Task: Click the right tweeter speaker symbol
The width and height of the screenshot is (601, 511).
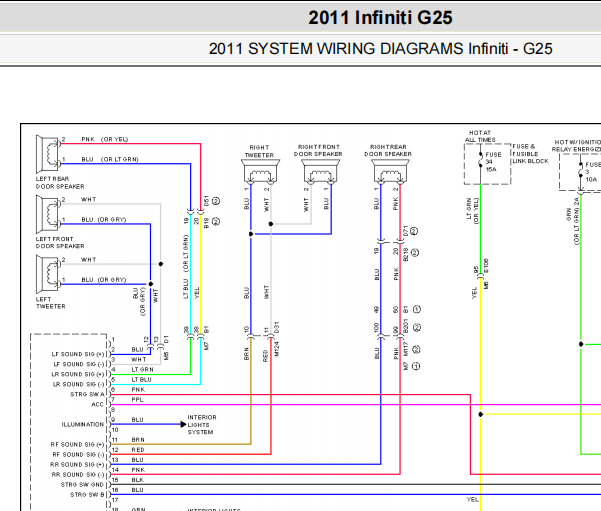Action: pos(259,176)
